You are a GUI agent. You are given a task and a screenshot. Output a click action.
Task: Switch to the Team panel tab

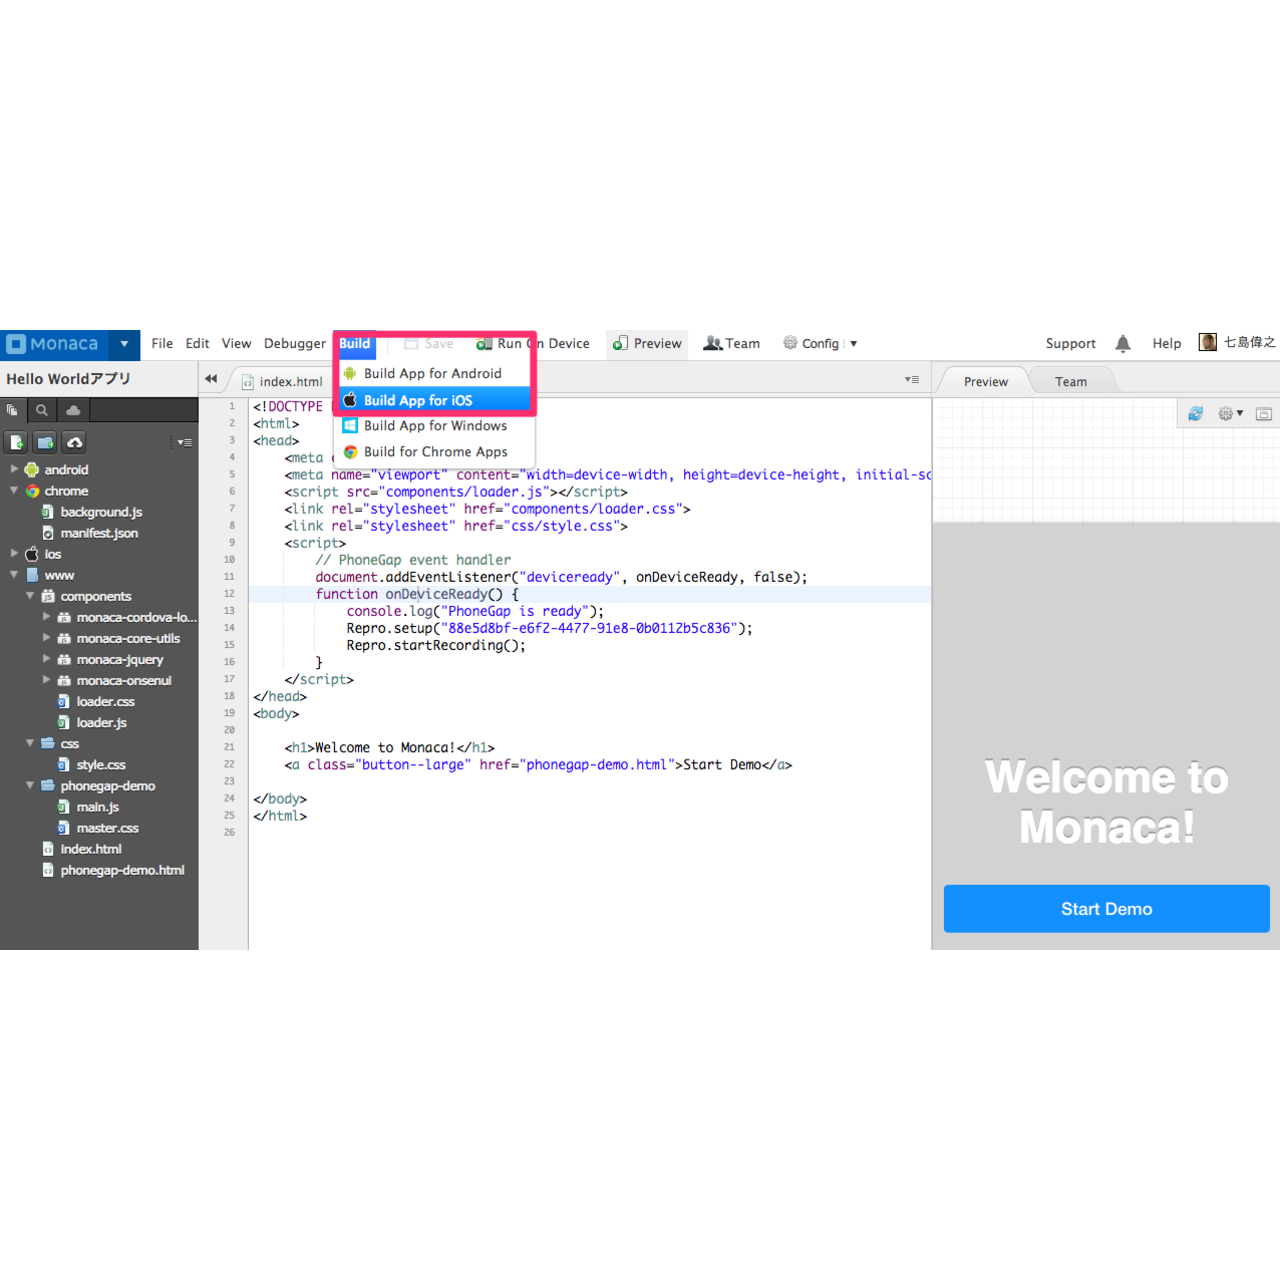(1070, 382)
